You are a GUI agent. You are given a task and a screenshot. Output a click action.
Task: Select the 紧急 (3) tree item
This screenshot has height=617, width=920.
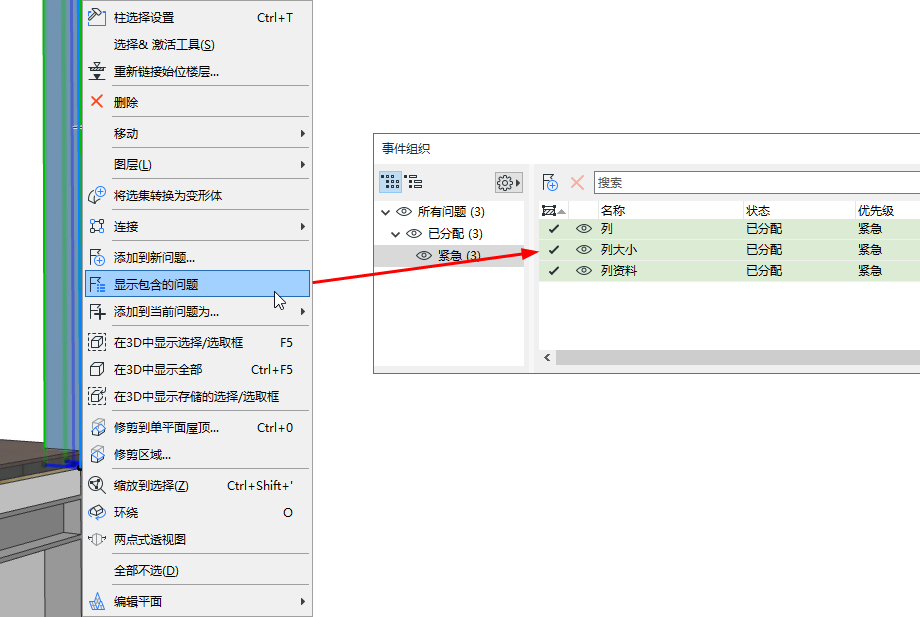click(x=449, y=256)
